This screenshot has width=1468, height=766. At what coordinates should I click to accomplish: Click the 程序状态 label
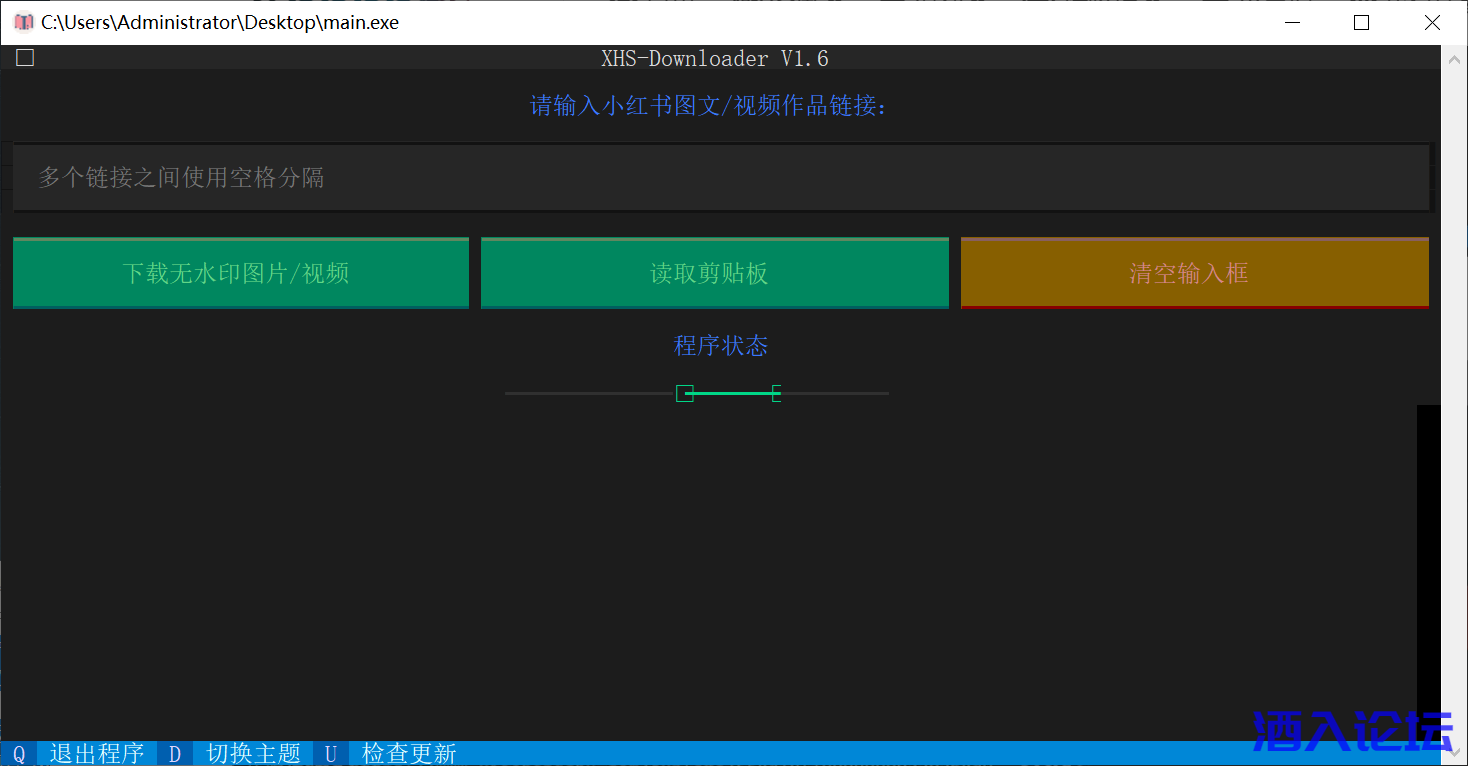[x=720, y=346]
